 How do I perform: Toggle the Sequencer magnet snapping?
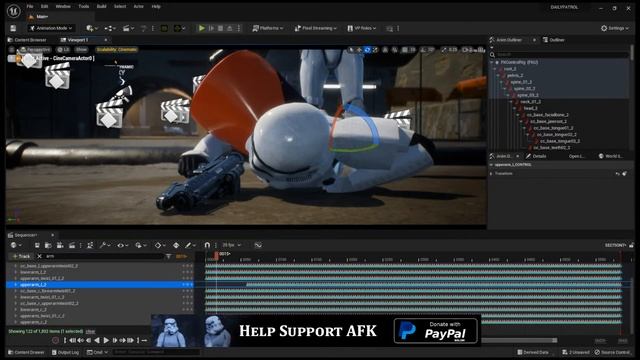[207, 245]
